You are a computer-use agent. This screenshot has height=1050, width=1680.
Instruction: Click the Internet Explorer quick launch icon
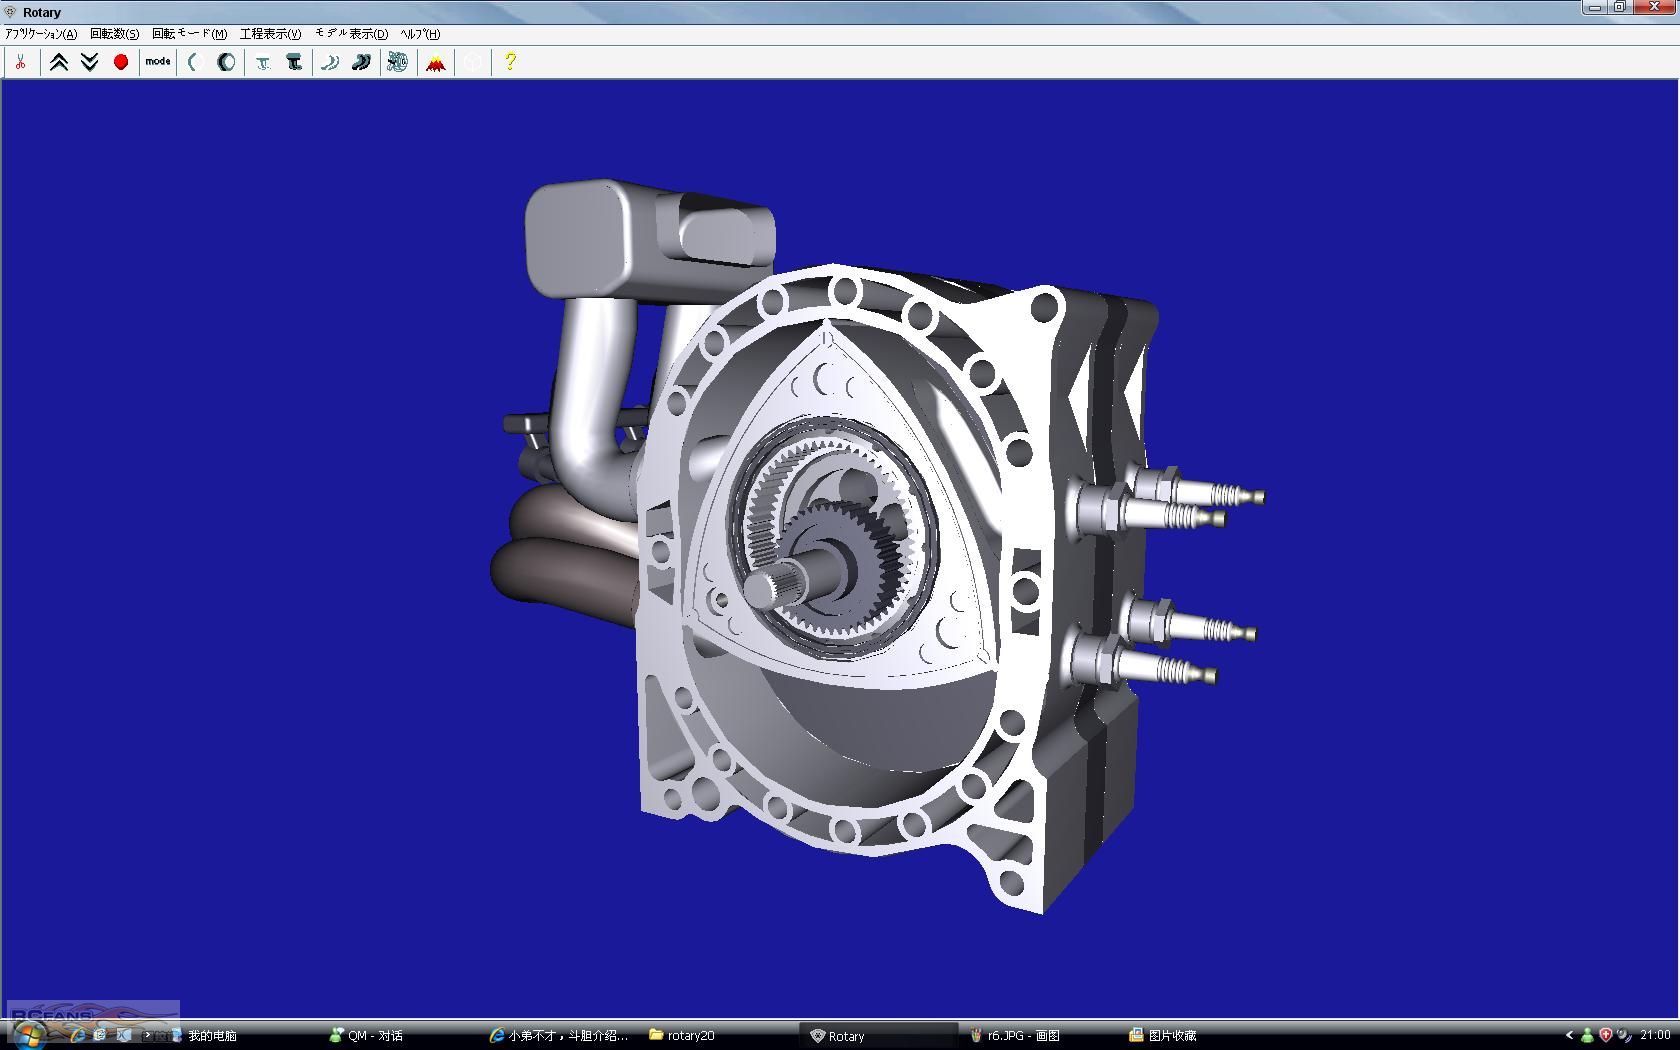78,1035
